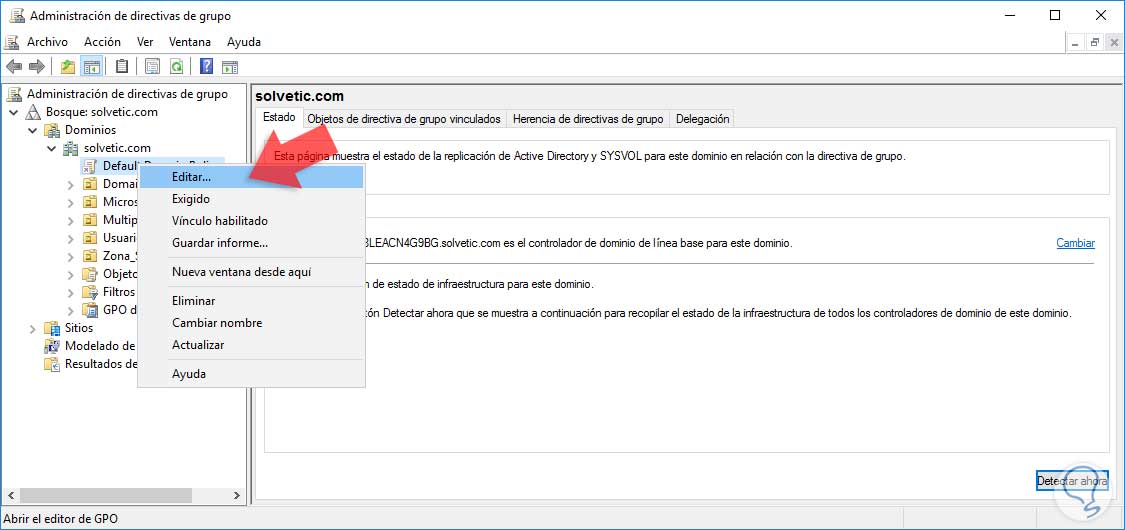This screenshot has height=530, width=1125.
Task: Open the Archivo menu
Action: tap(47, 42)
